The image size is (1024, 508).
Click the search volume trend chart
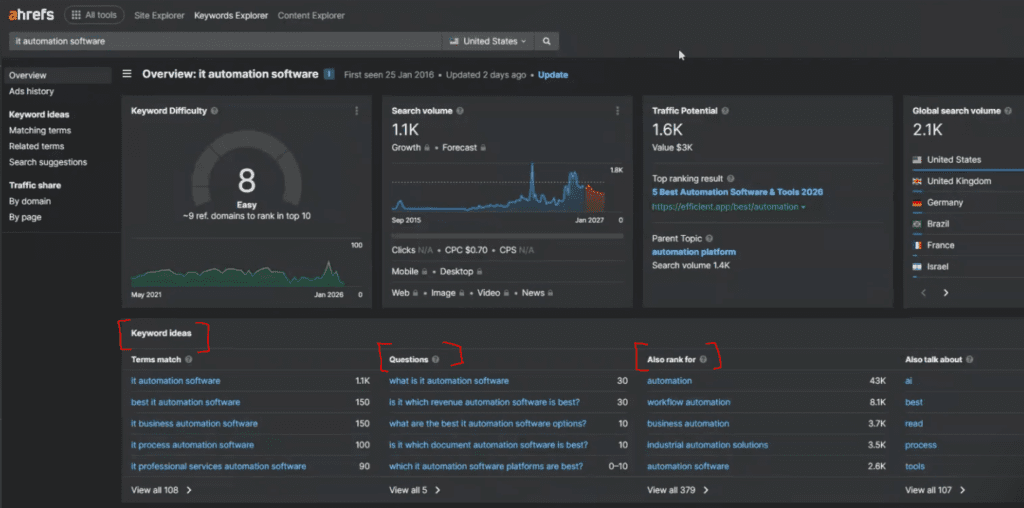coord(498,188)
